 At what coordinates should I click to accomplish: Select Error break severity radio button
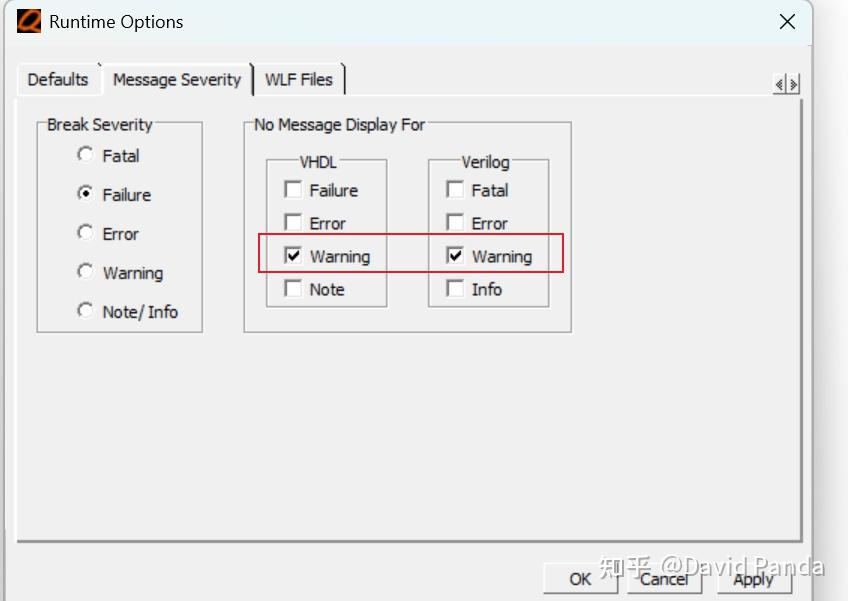click(85, 233)
